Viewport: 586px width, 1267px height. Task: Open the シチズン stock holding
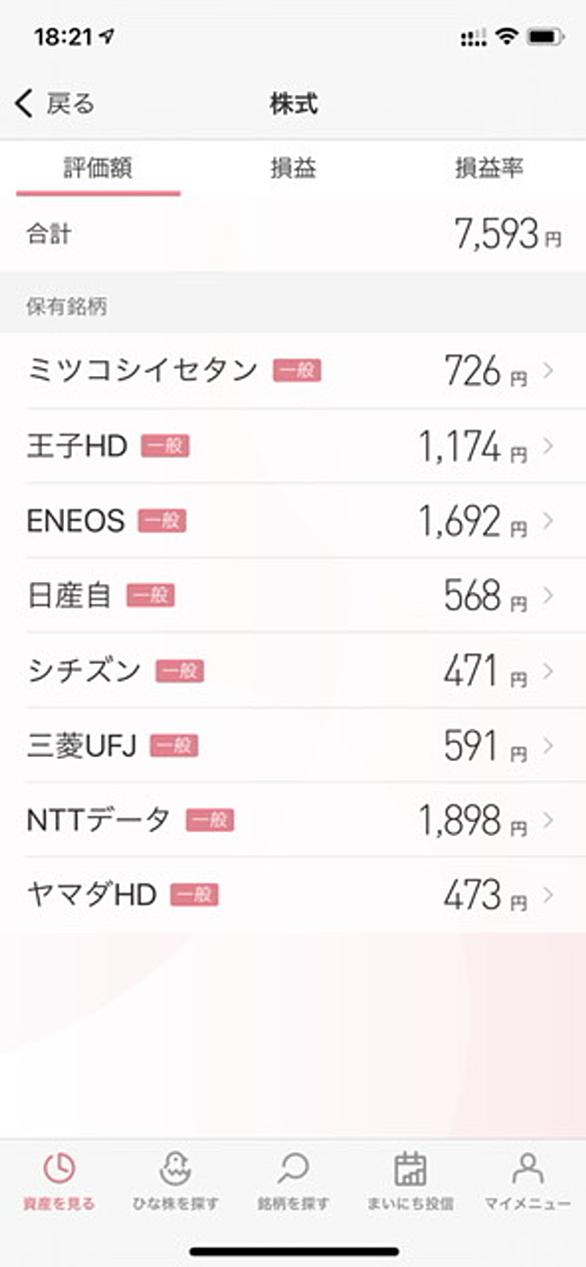(293, 670)
